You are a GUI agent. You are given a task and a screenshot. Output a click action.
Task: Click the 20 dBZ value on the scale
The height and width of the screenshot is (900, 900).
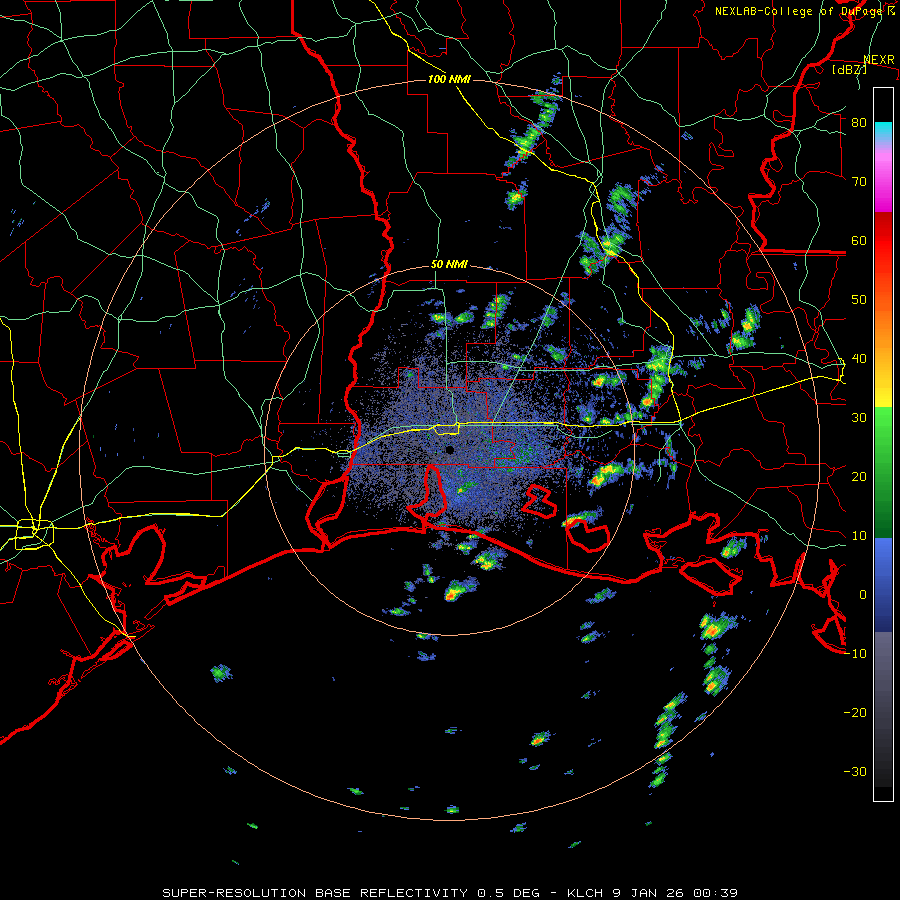[x=859, y=477]
